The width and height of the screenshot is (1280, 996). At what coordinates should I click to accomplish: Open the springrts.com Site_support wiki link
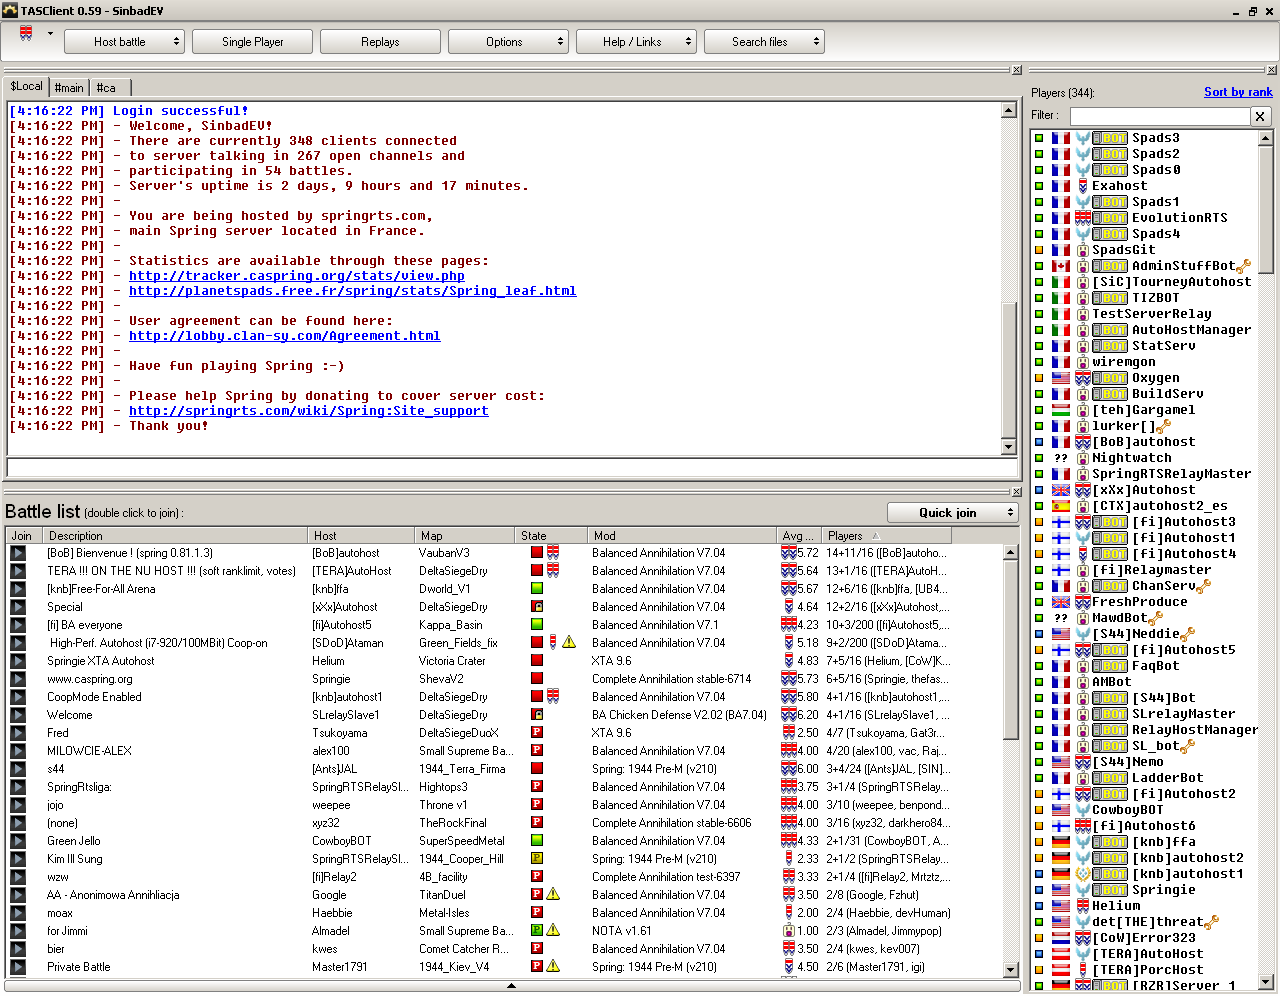[x=308, y=411]
